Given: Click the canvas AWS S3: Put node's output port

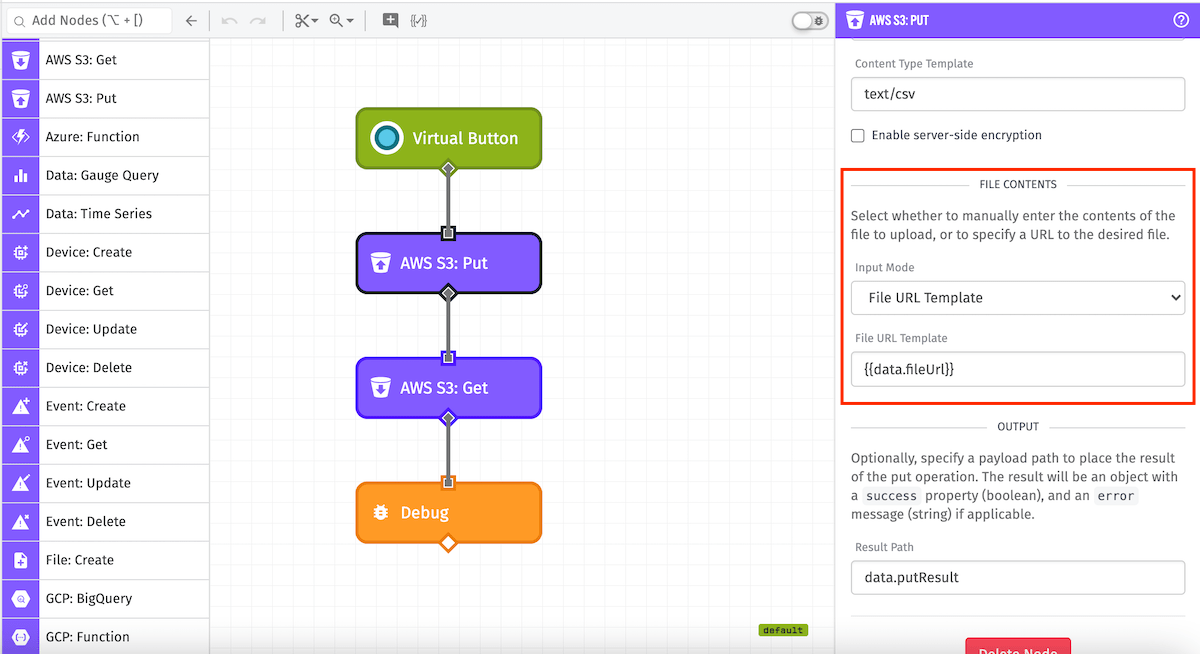Looking at the screenshot, I should click(x=449, y=293).
